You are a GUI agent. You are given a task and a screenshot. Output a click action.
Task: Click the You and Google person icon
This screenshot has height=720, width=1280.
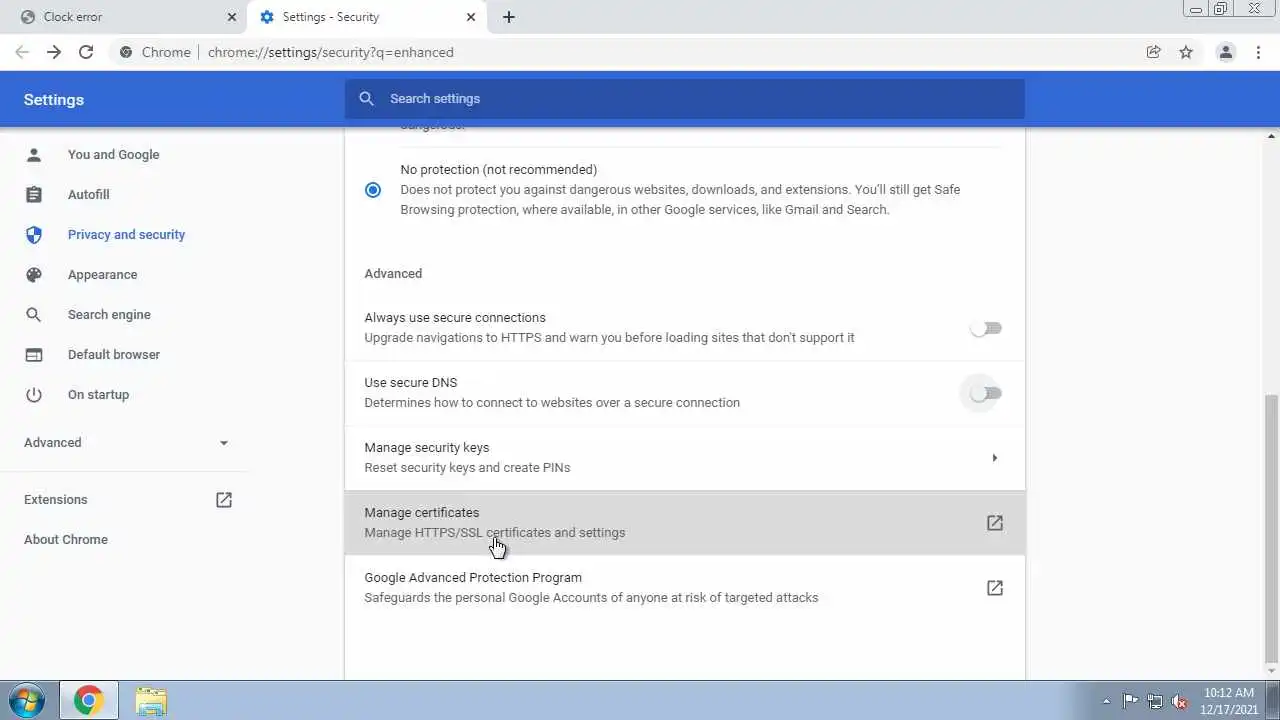[x=34, y=154]
